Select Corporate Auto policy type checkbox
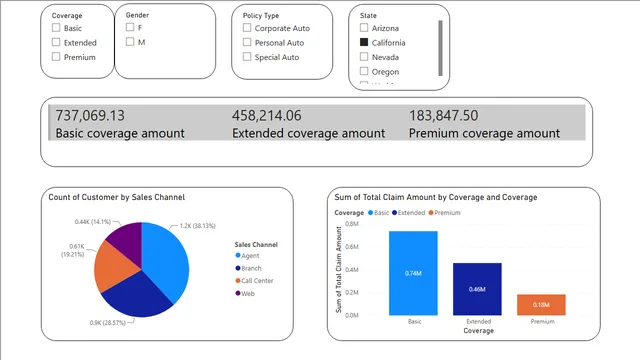 click(x=247, y=28)
